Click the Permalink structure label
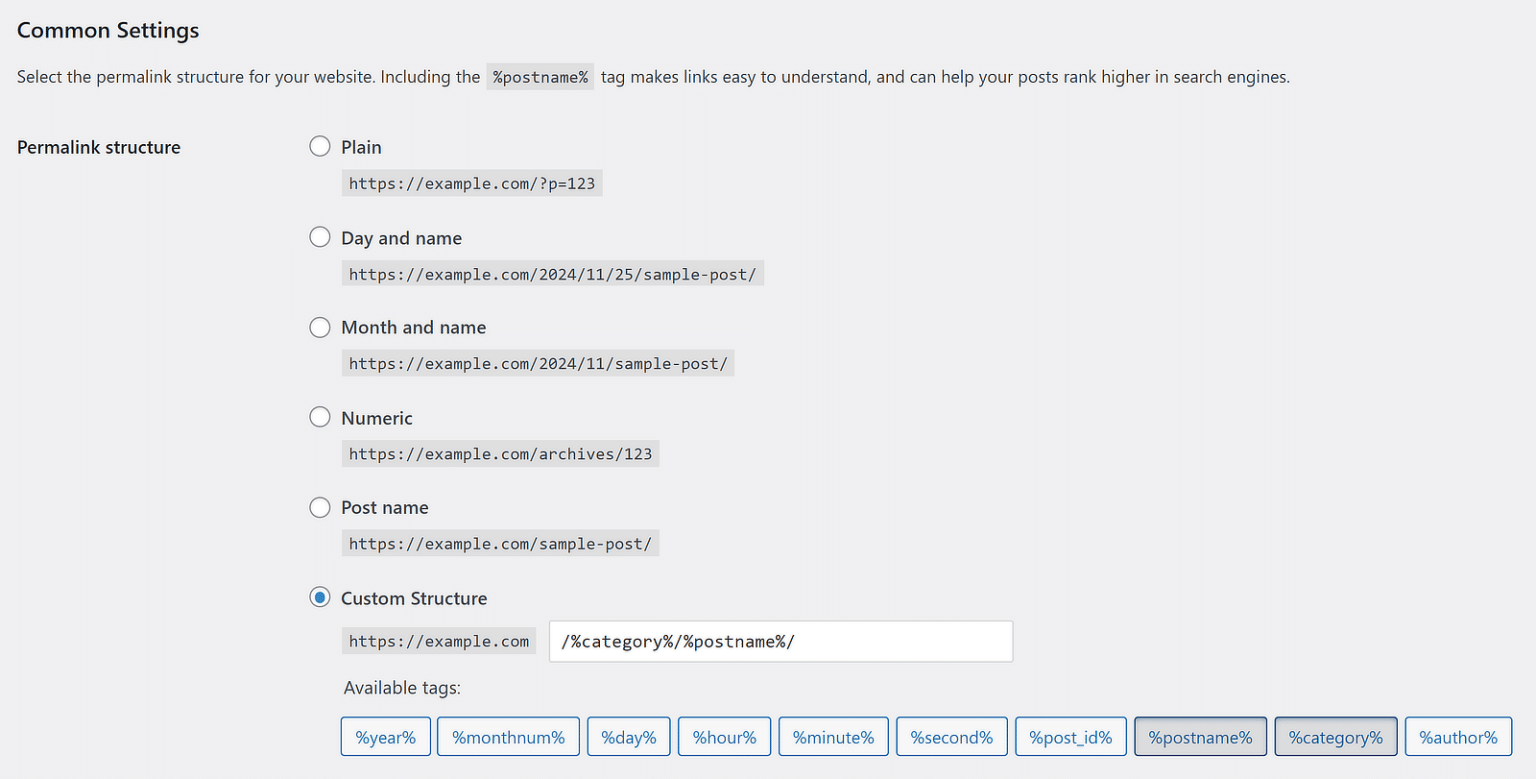Image resolution: width=1536 pixels, height=779 pixels. pyautogui.click(x=99, y=147)
